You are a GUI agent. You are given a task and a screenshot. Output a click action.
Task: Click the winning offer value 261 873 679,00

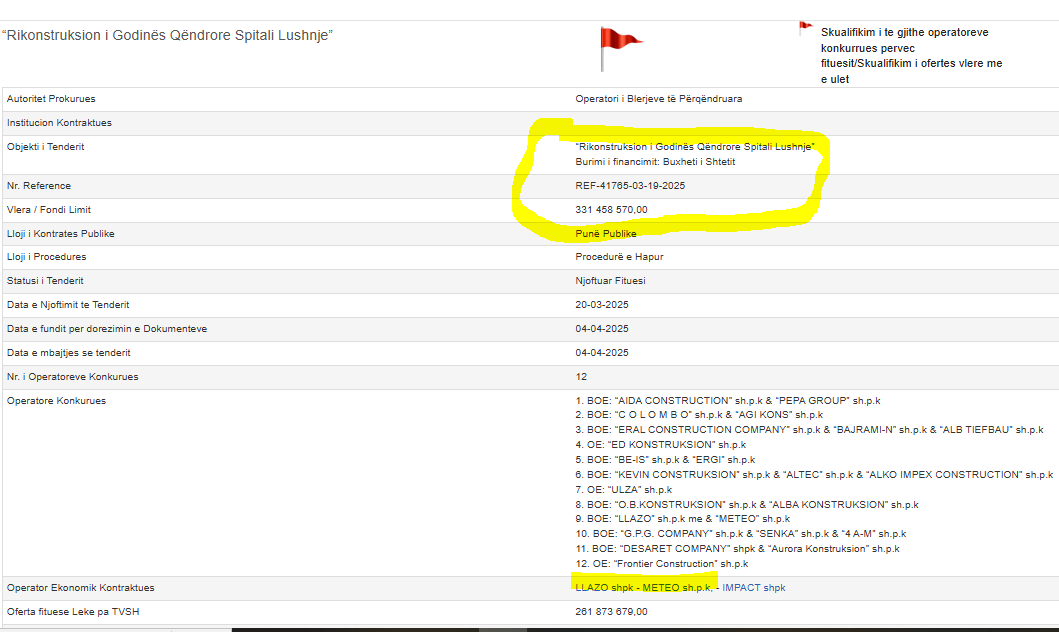pyautogui.click(x=611, y=612)
